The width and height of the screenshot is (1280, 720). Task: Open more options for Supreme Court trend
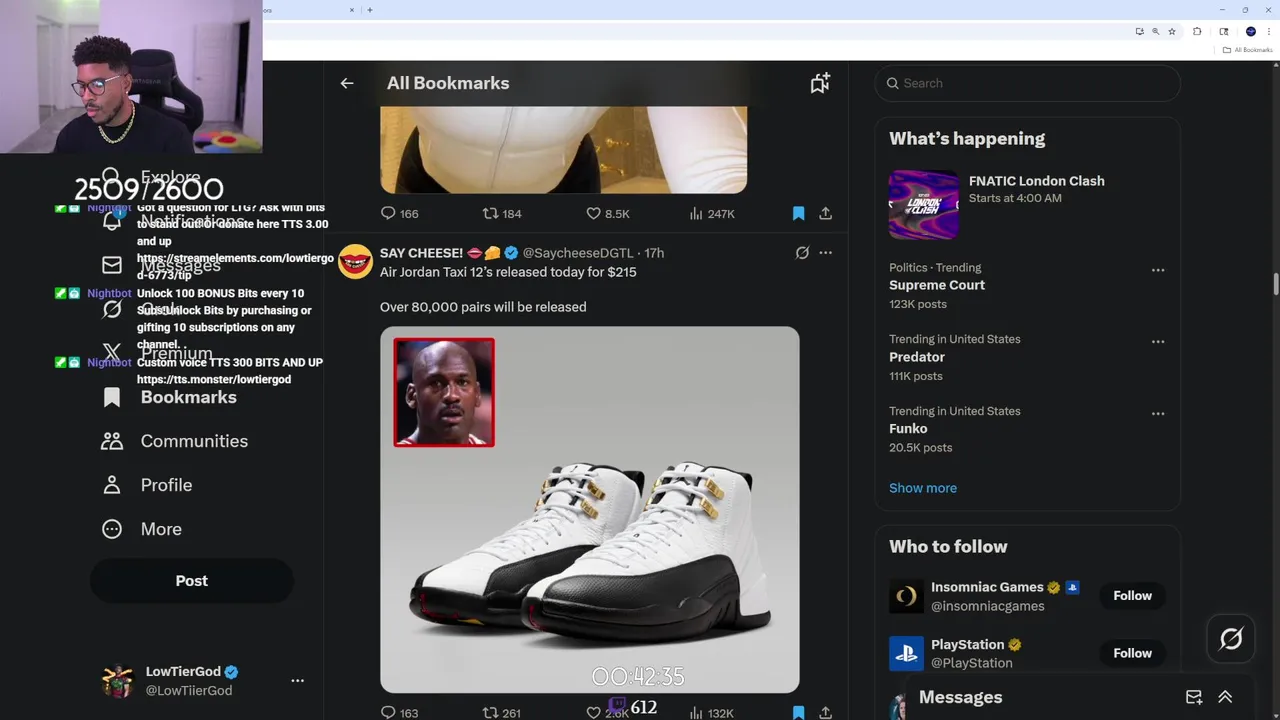click(x=1158, y=270)
